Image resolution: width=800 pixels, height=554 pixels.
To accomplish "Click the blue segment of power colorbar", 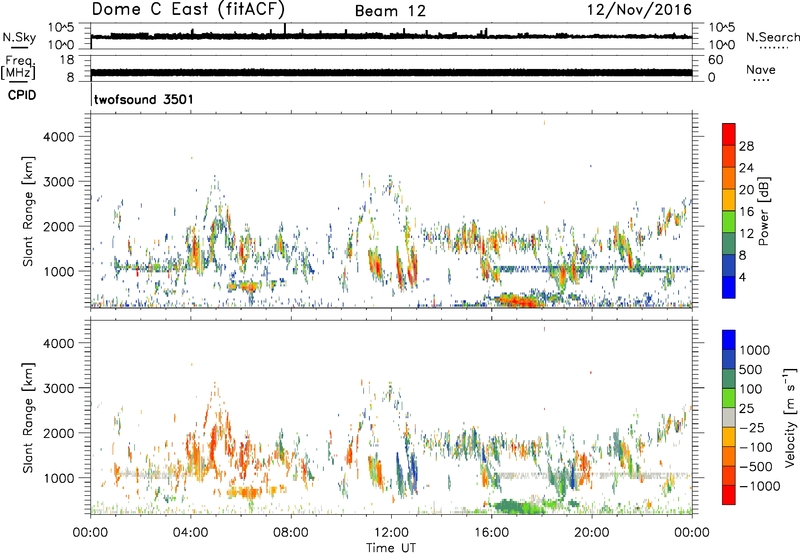I will [729, 287].
